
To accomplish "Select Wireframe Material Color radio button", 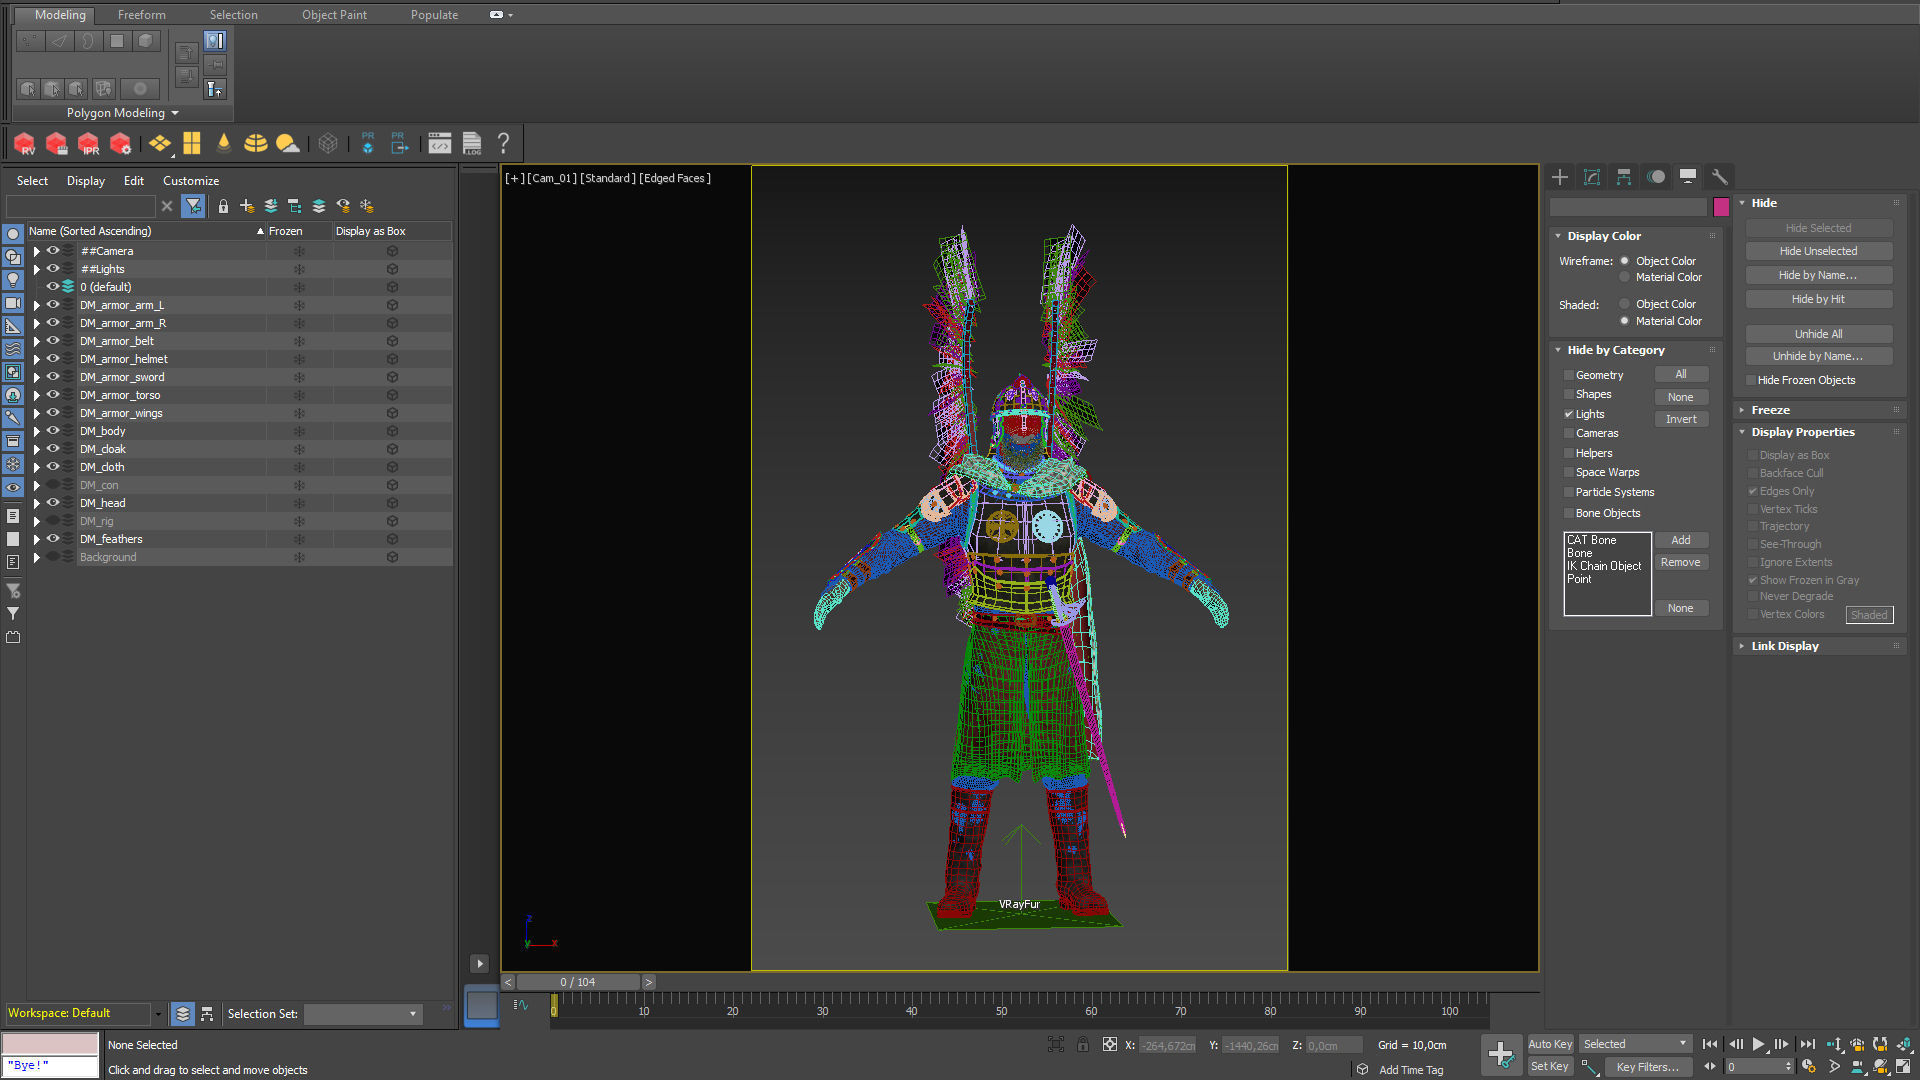I will coord(1624,278).
